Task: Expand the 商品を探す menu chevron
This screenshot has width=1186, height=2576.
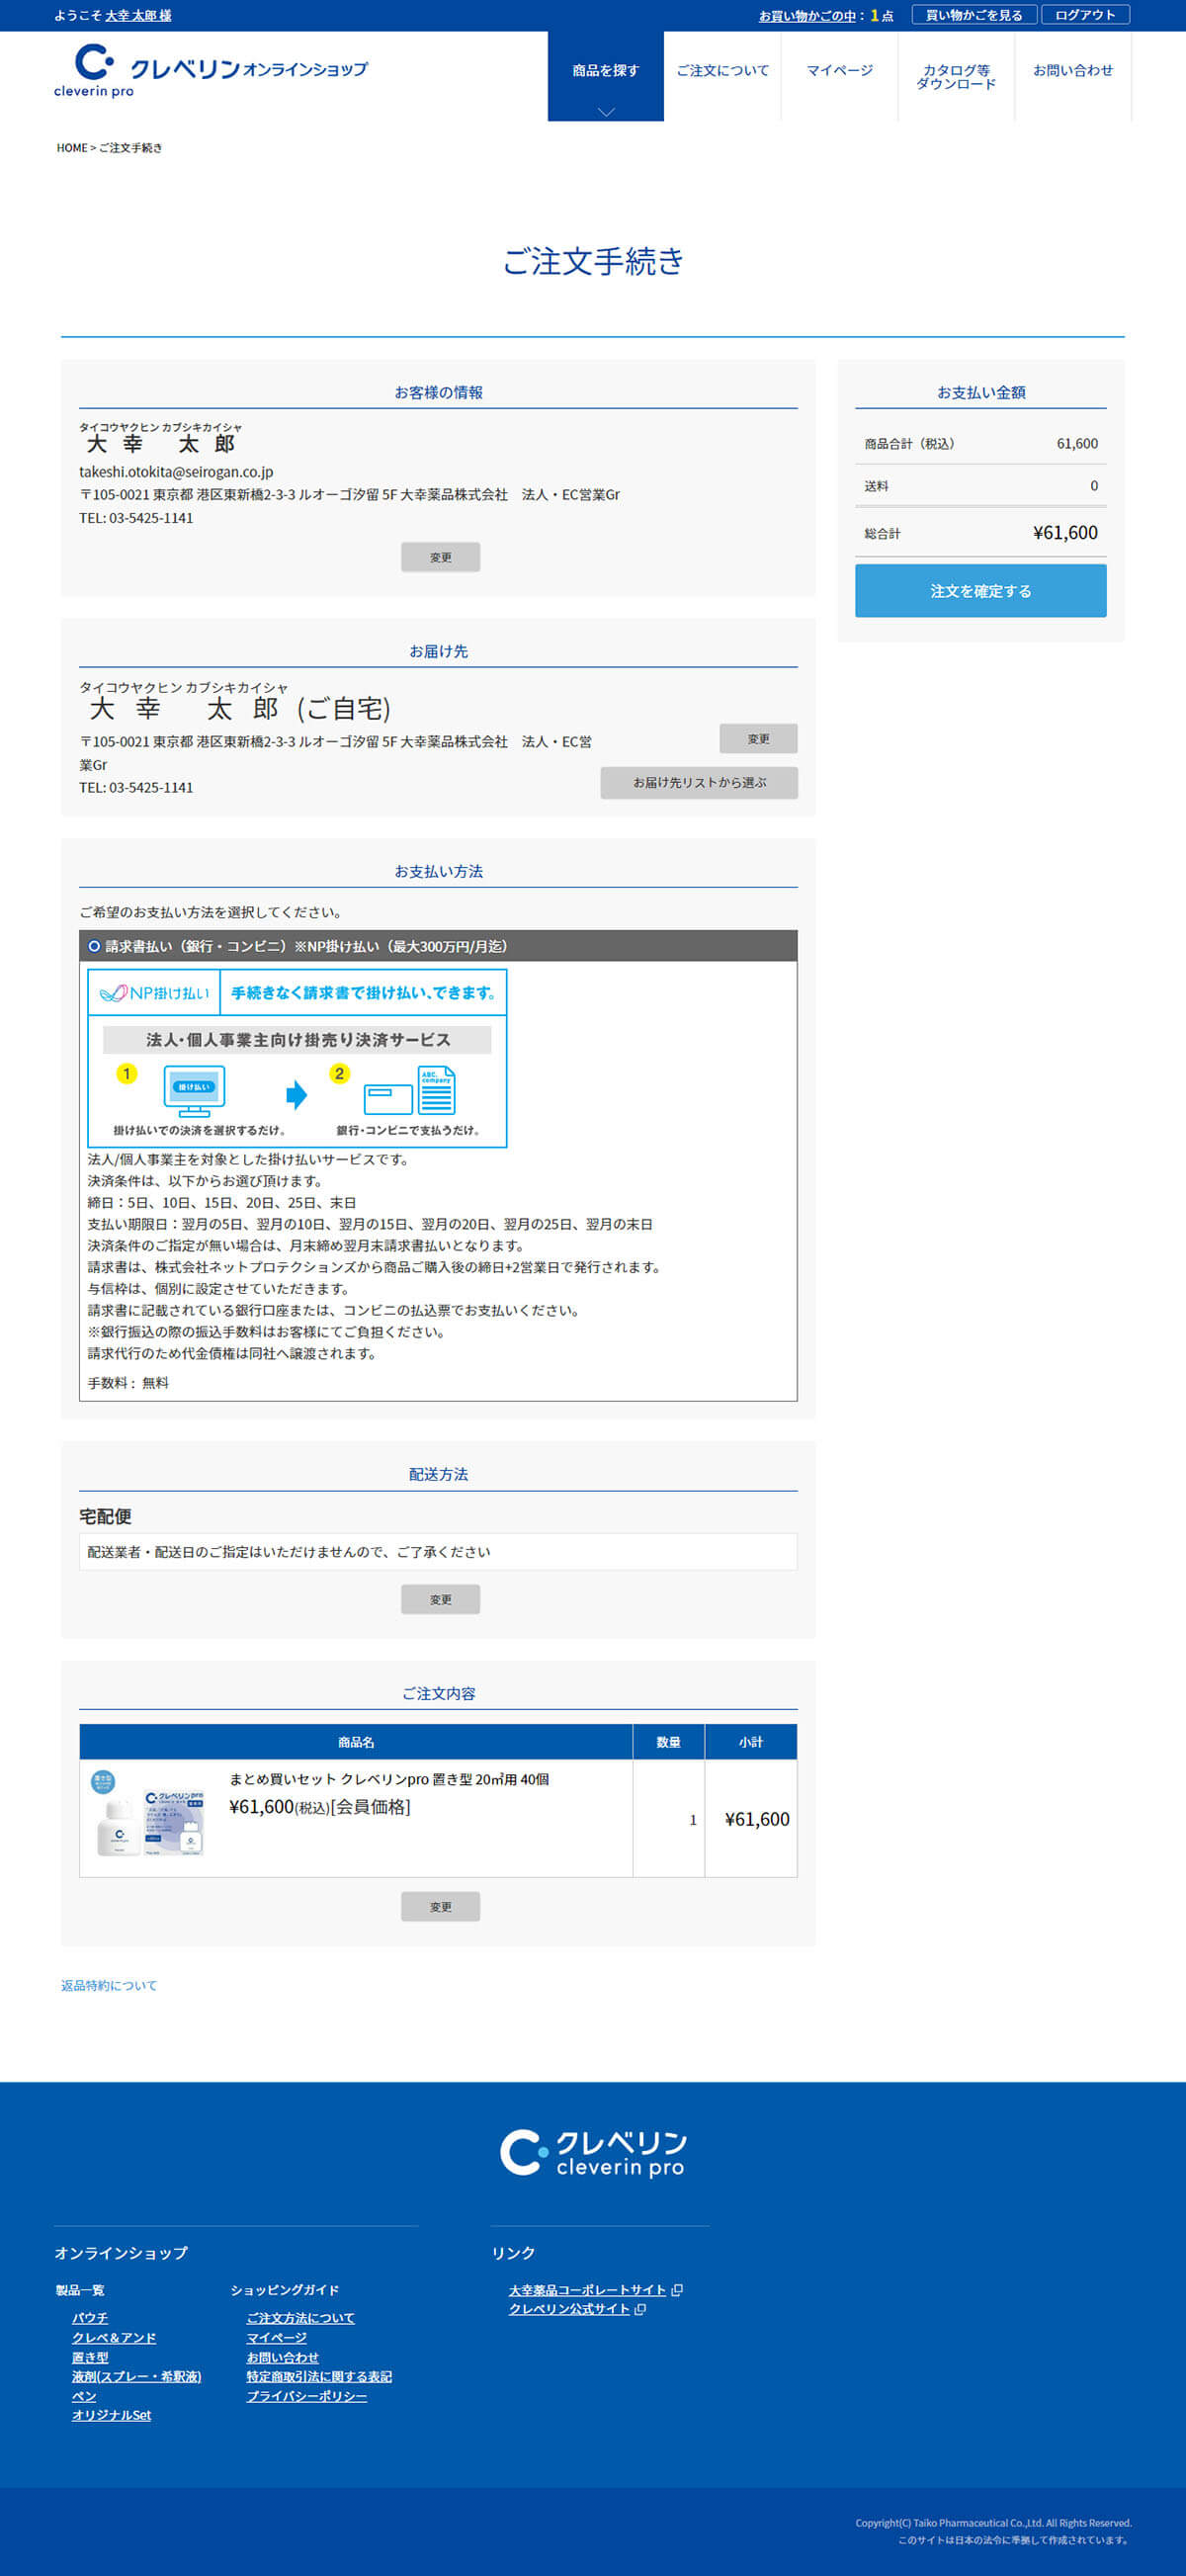Action: (606, 112)
